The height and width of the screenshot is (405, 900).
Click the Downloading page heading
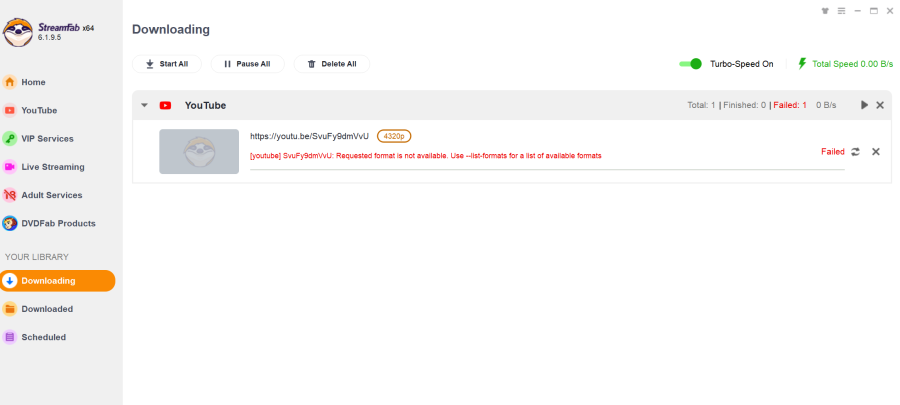[171, 29]
